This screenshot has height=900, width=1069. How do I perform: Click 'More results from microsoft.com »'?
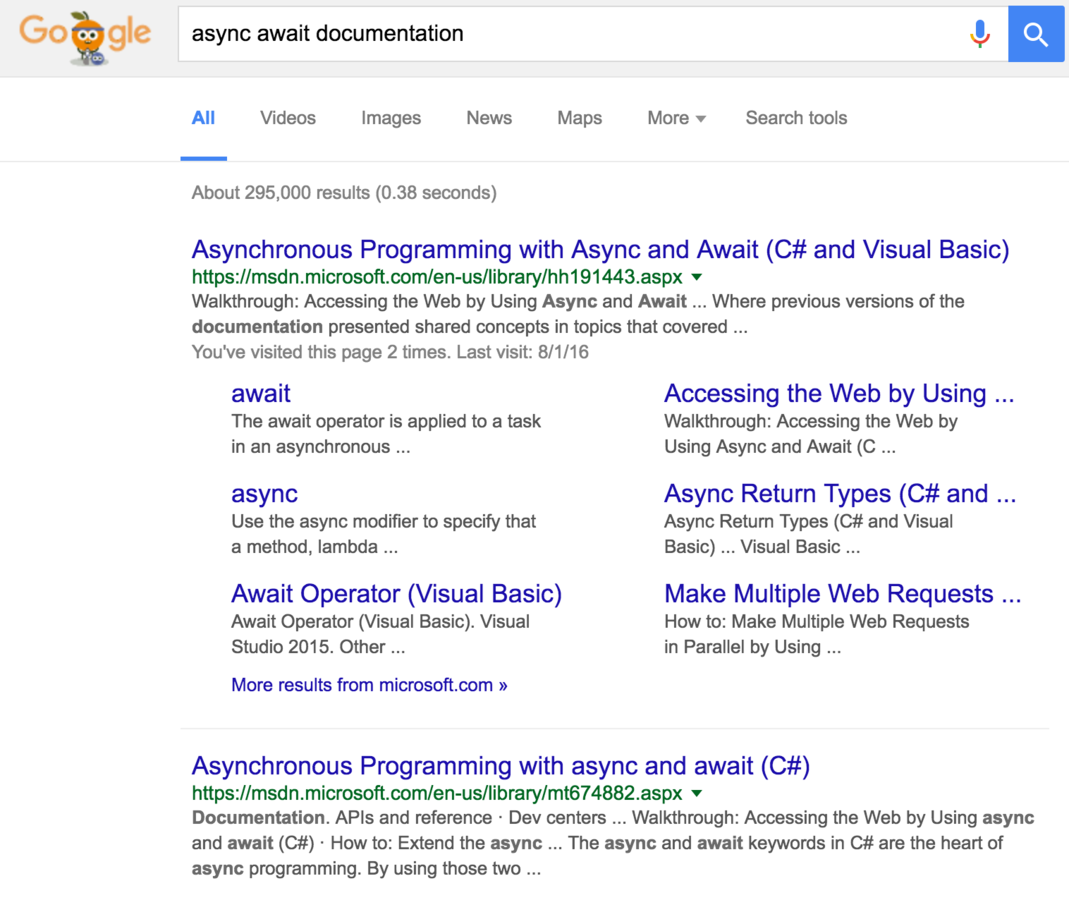(369, 685)
